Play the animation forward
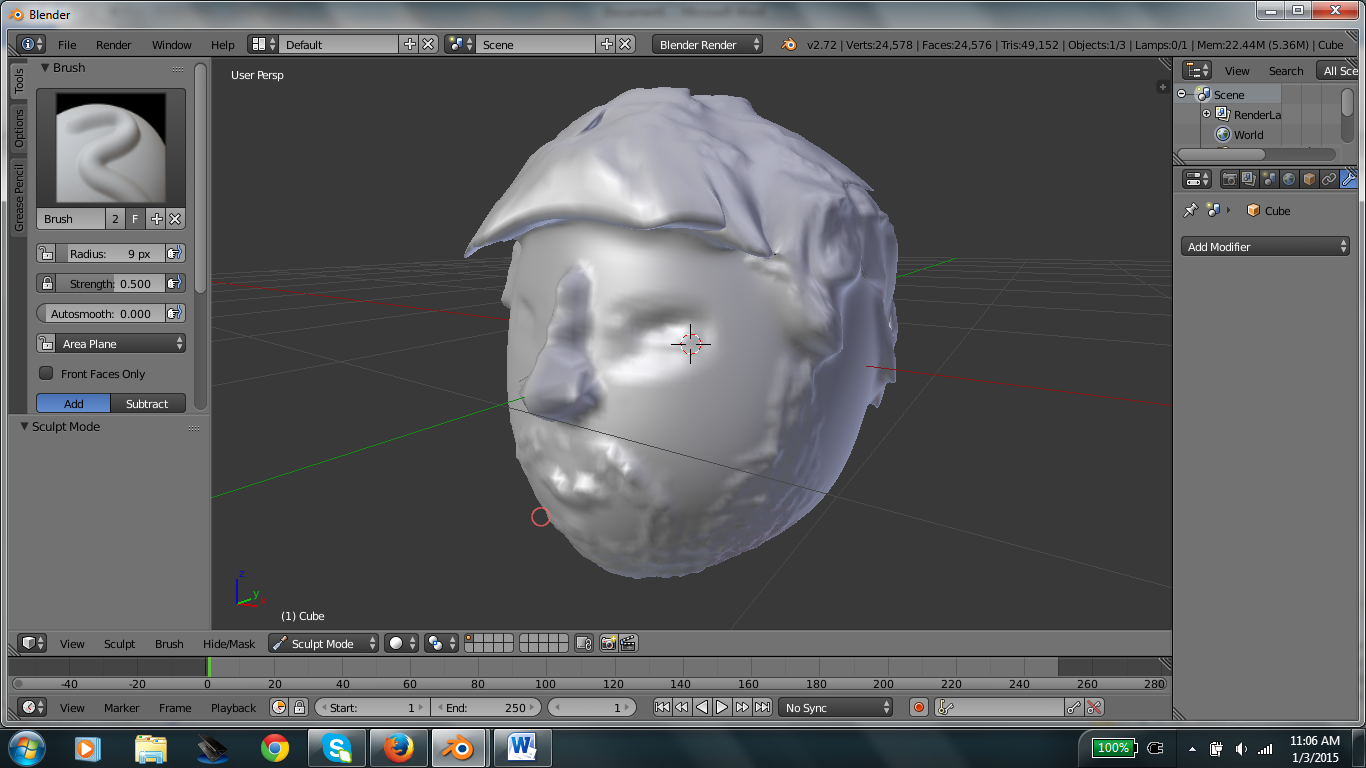 [x=722, y=708]
